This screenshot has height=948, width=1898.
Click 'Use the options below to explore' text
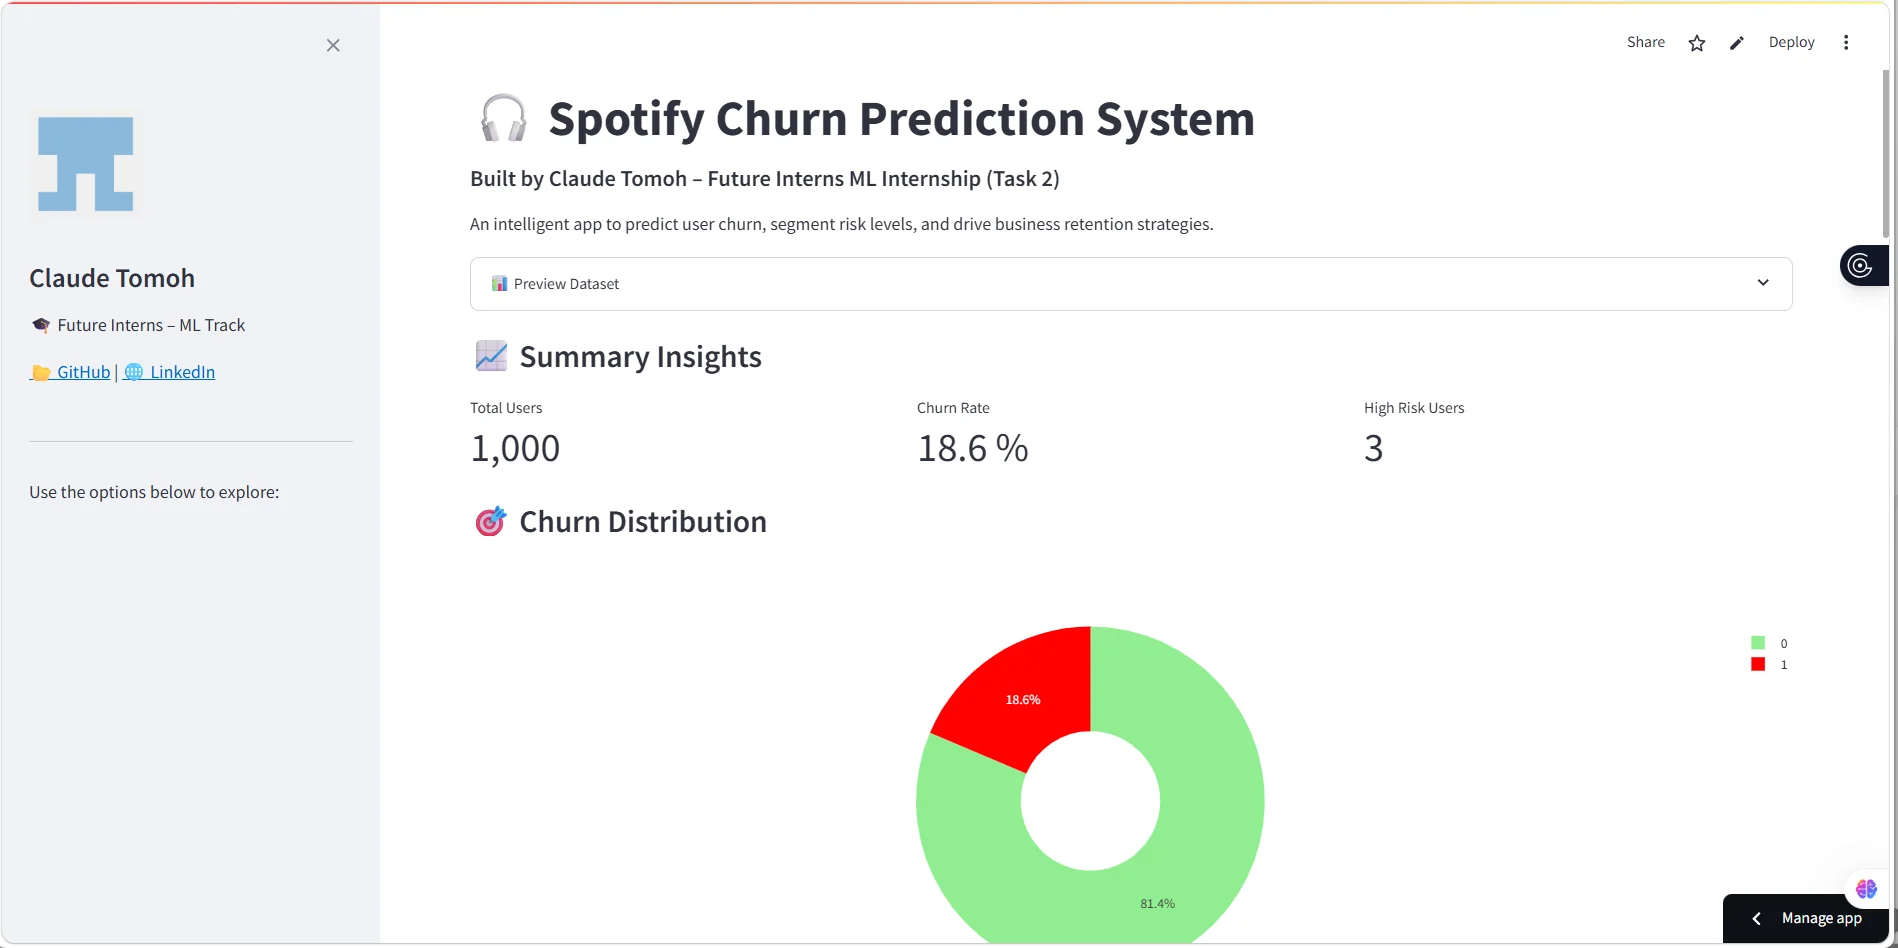(154, 492)
